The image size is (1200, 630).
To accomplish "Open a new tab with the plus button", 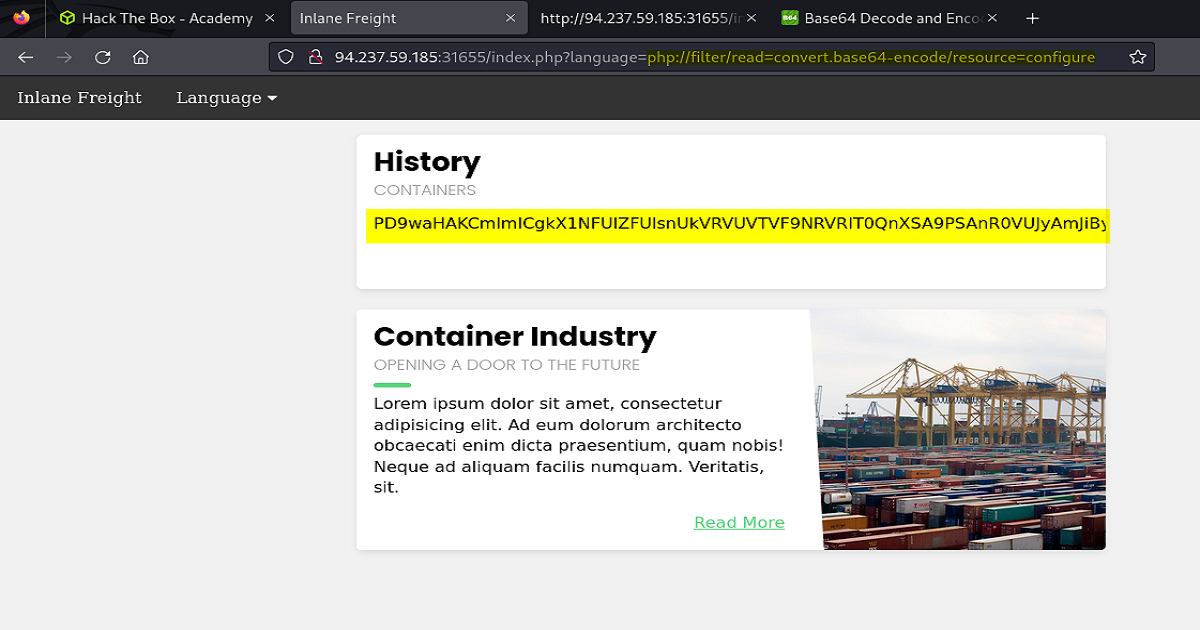I will [1033, 18].
